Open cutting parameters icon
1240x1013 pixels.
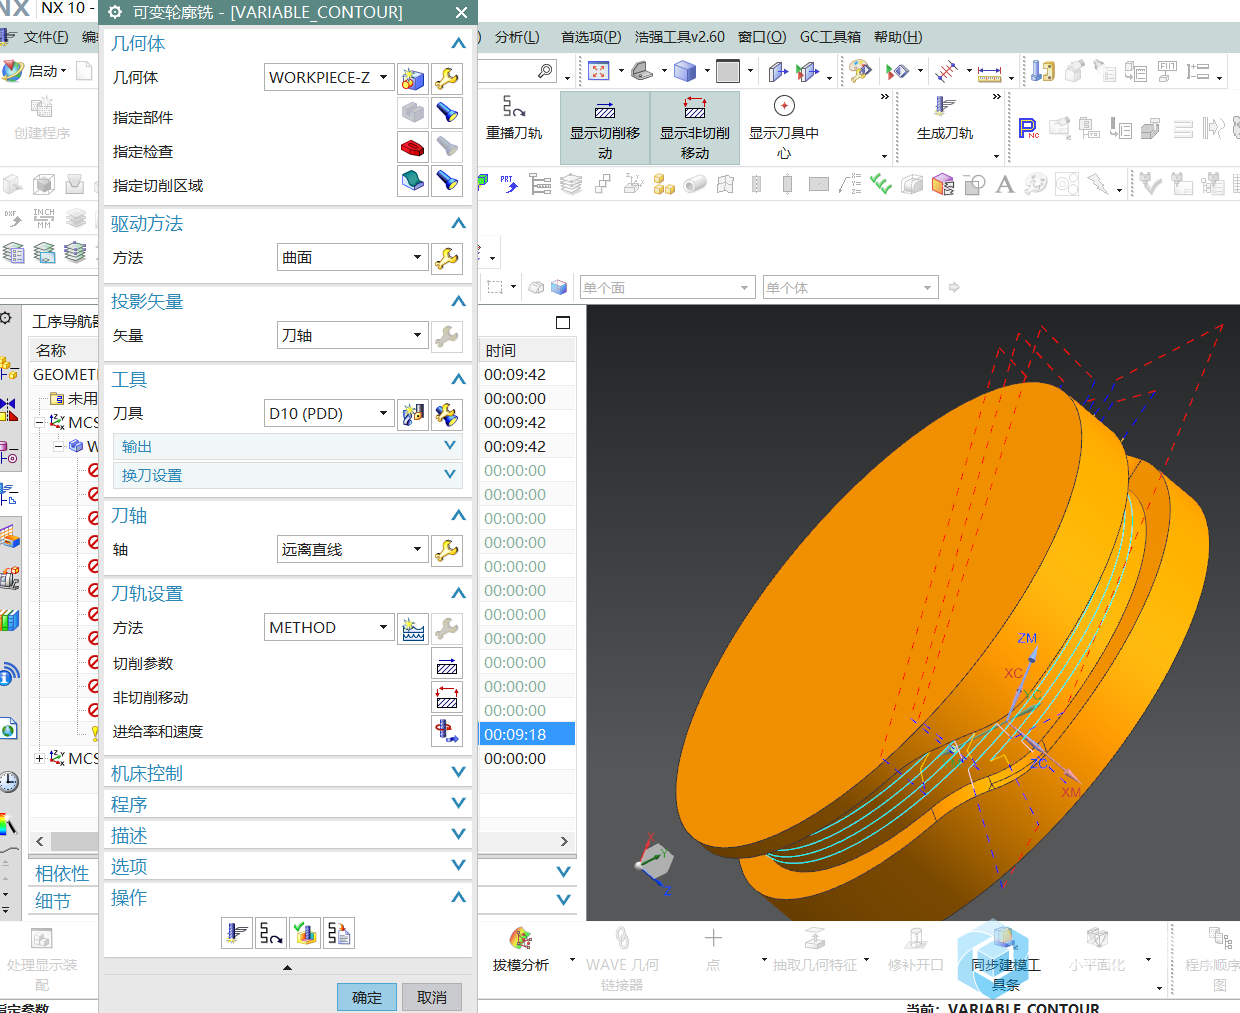tap(447, 663)
